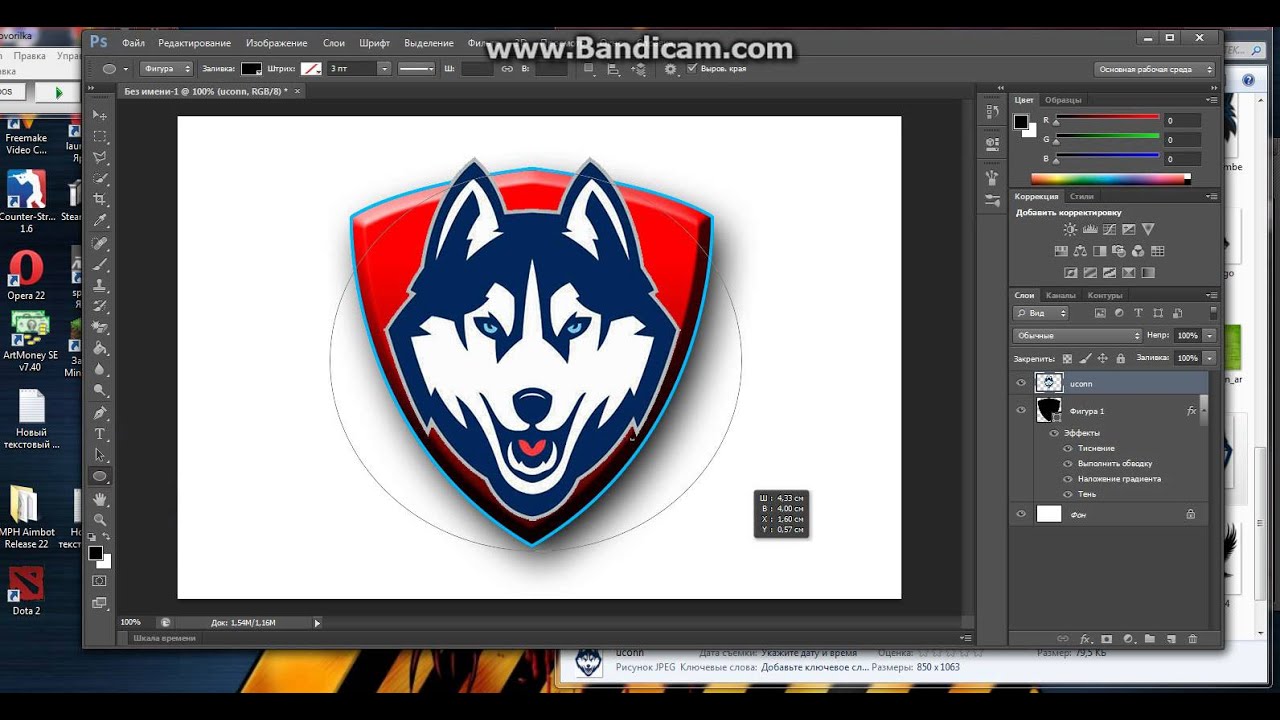Open the Непр opacity dropdown arrow
Screen dimensions: 1280x720
point(1210,335)
